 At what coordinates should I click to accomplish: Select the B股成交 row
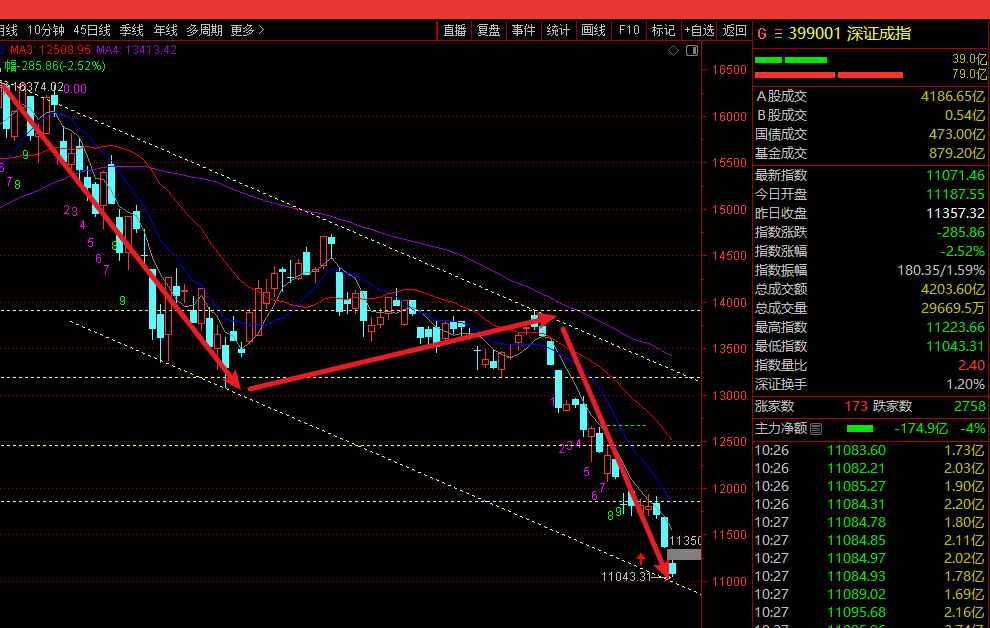(x=871, y=116)
